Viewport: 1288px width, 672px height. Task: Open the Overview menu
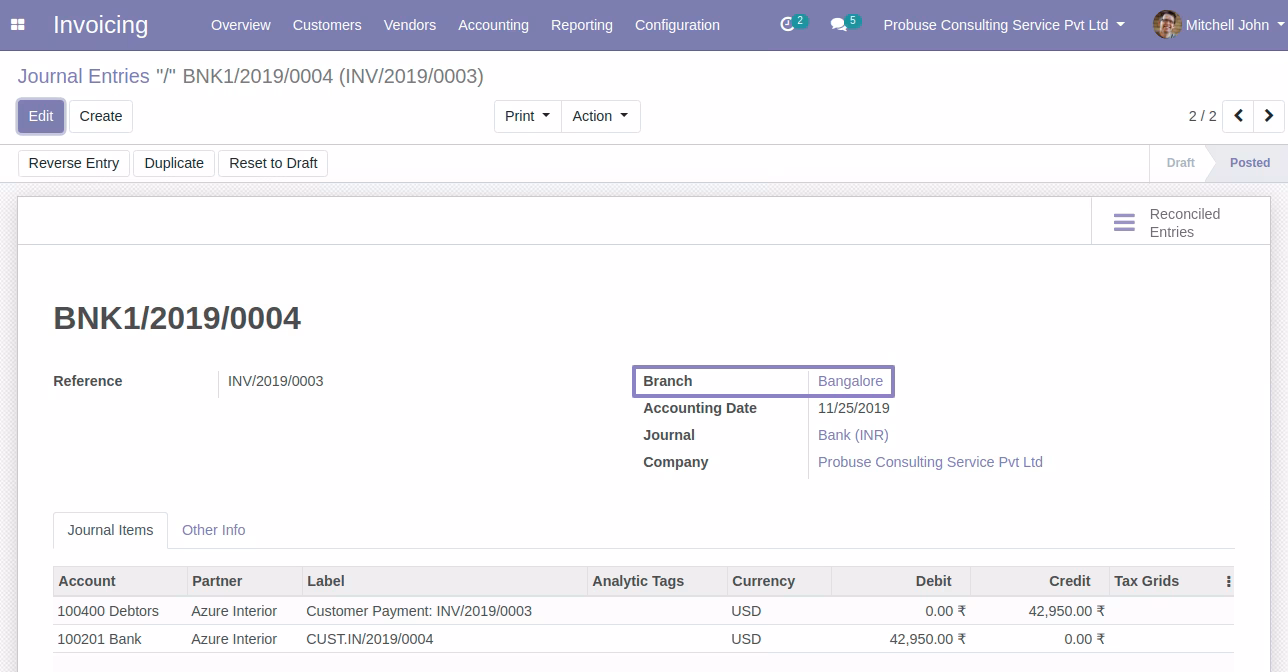[x=241, y=25]
